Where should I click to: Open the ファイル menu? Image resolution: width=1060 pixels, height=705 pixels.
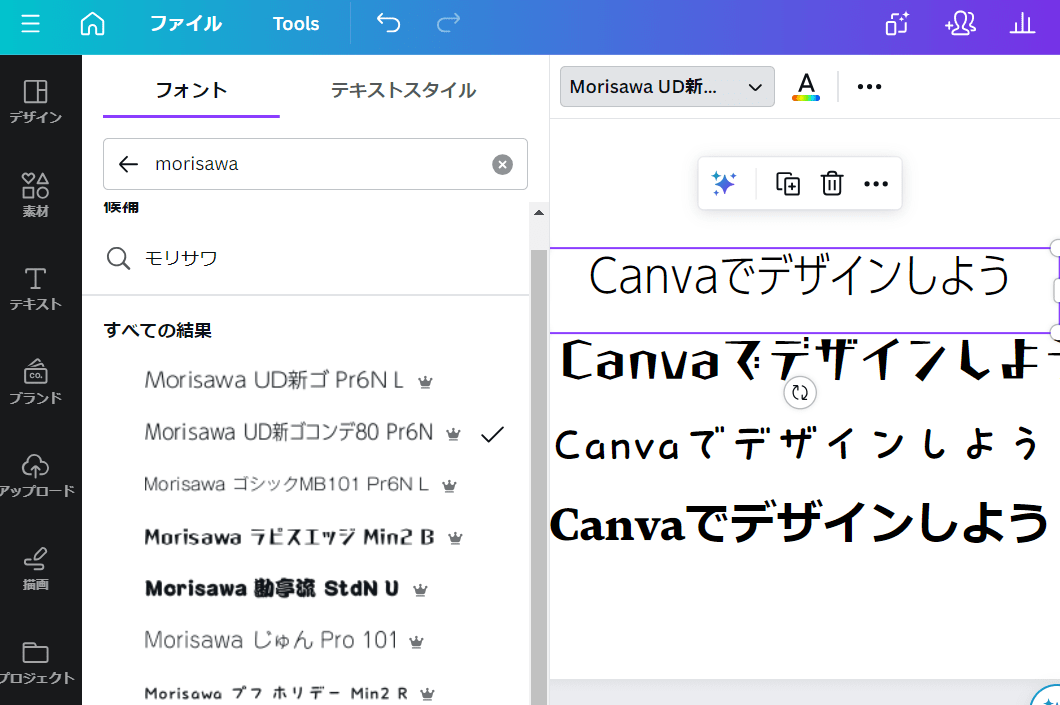(185, 24)
